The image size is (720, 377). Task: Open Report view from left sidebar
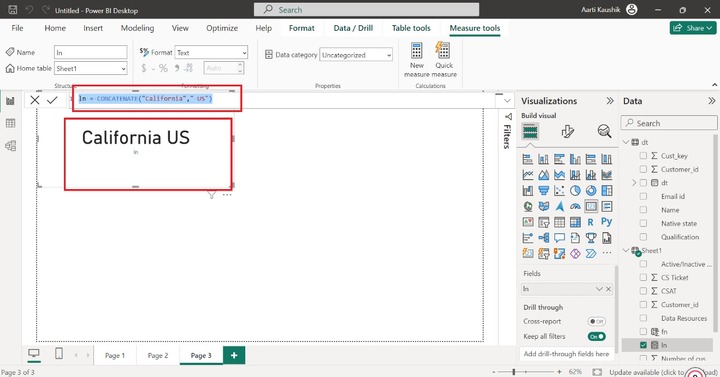11,101
